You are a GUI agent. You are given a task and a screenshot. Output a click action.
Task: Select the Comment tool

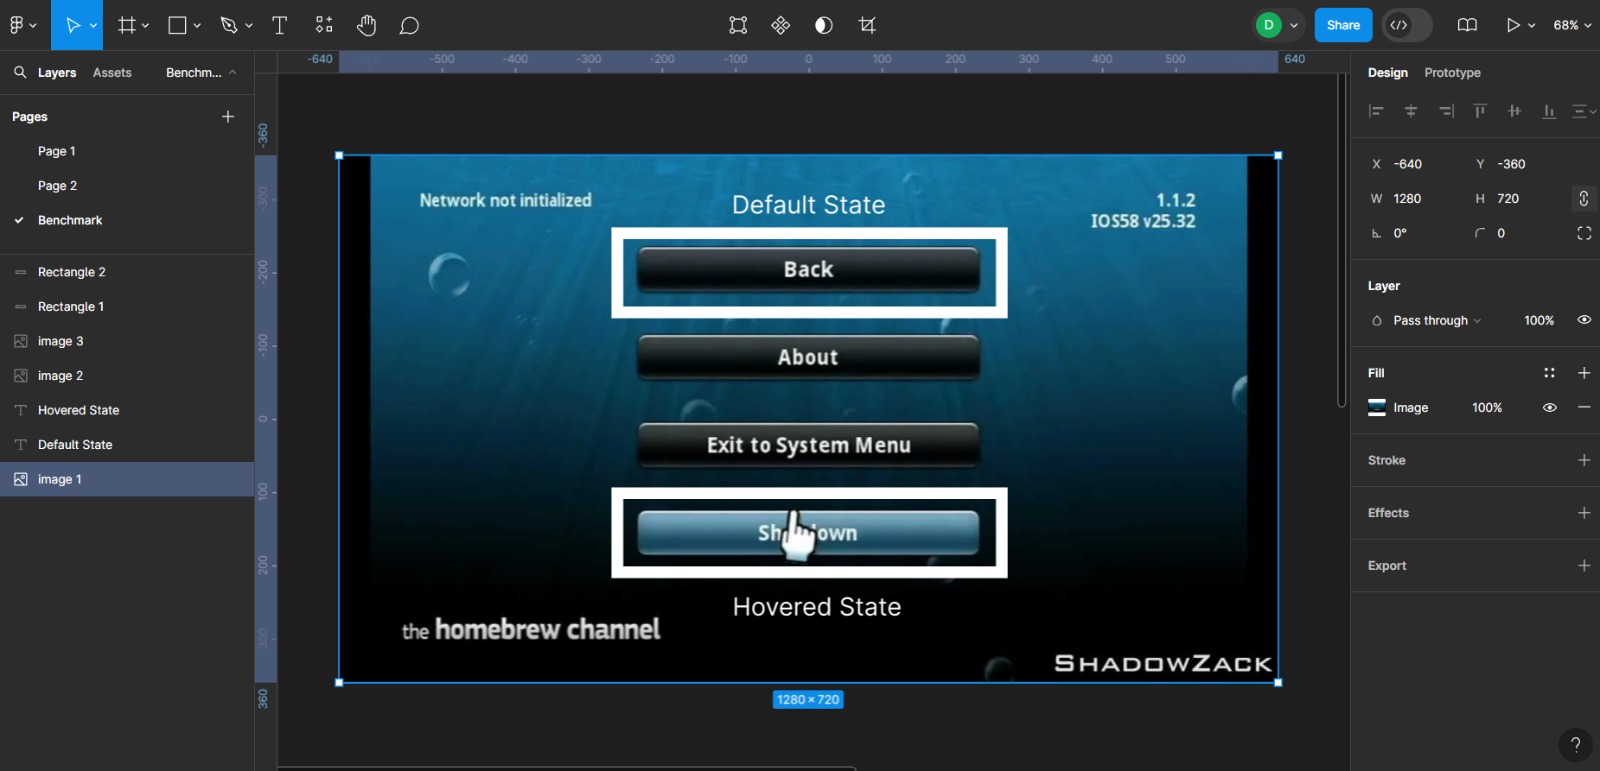click(x=409, y=25)
